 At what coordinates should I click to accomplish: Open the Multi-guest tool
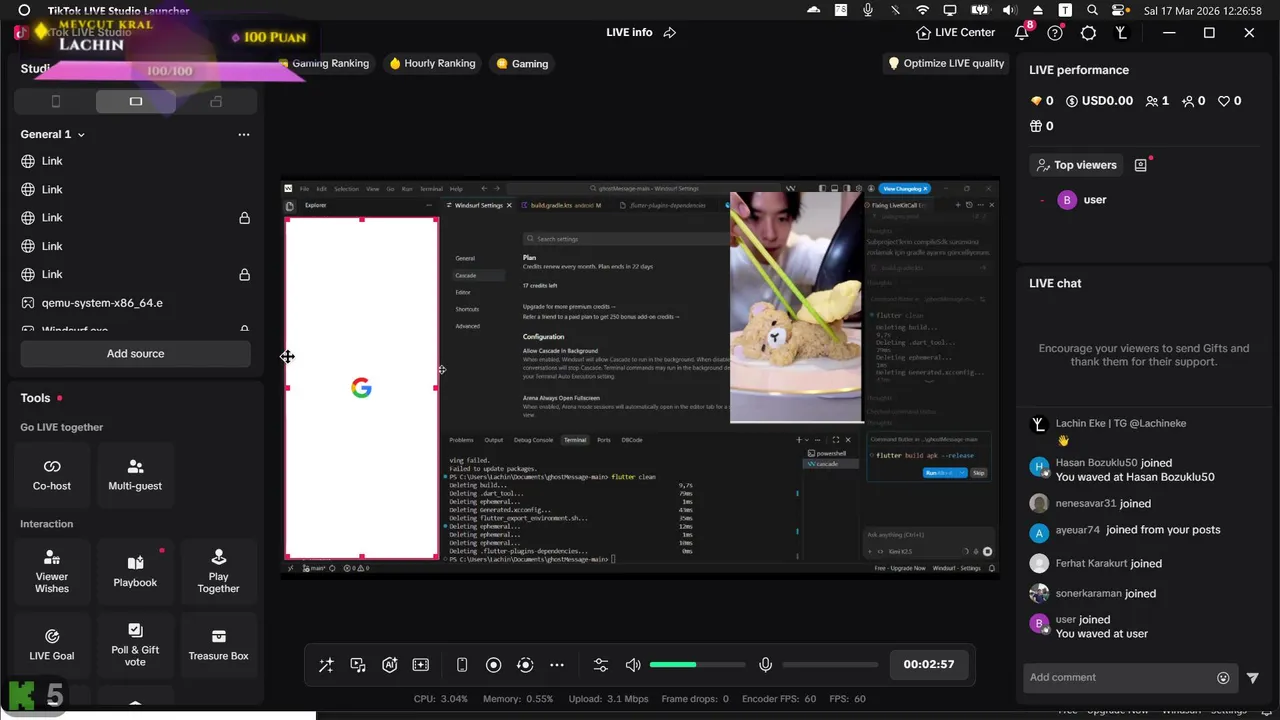click(x=135, y=475)
